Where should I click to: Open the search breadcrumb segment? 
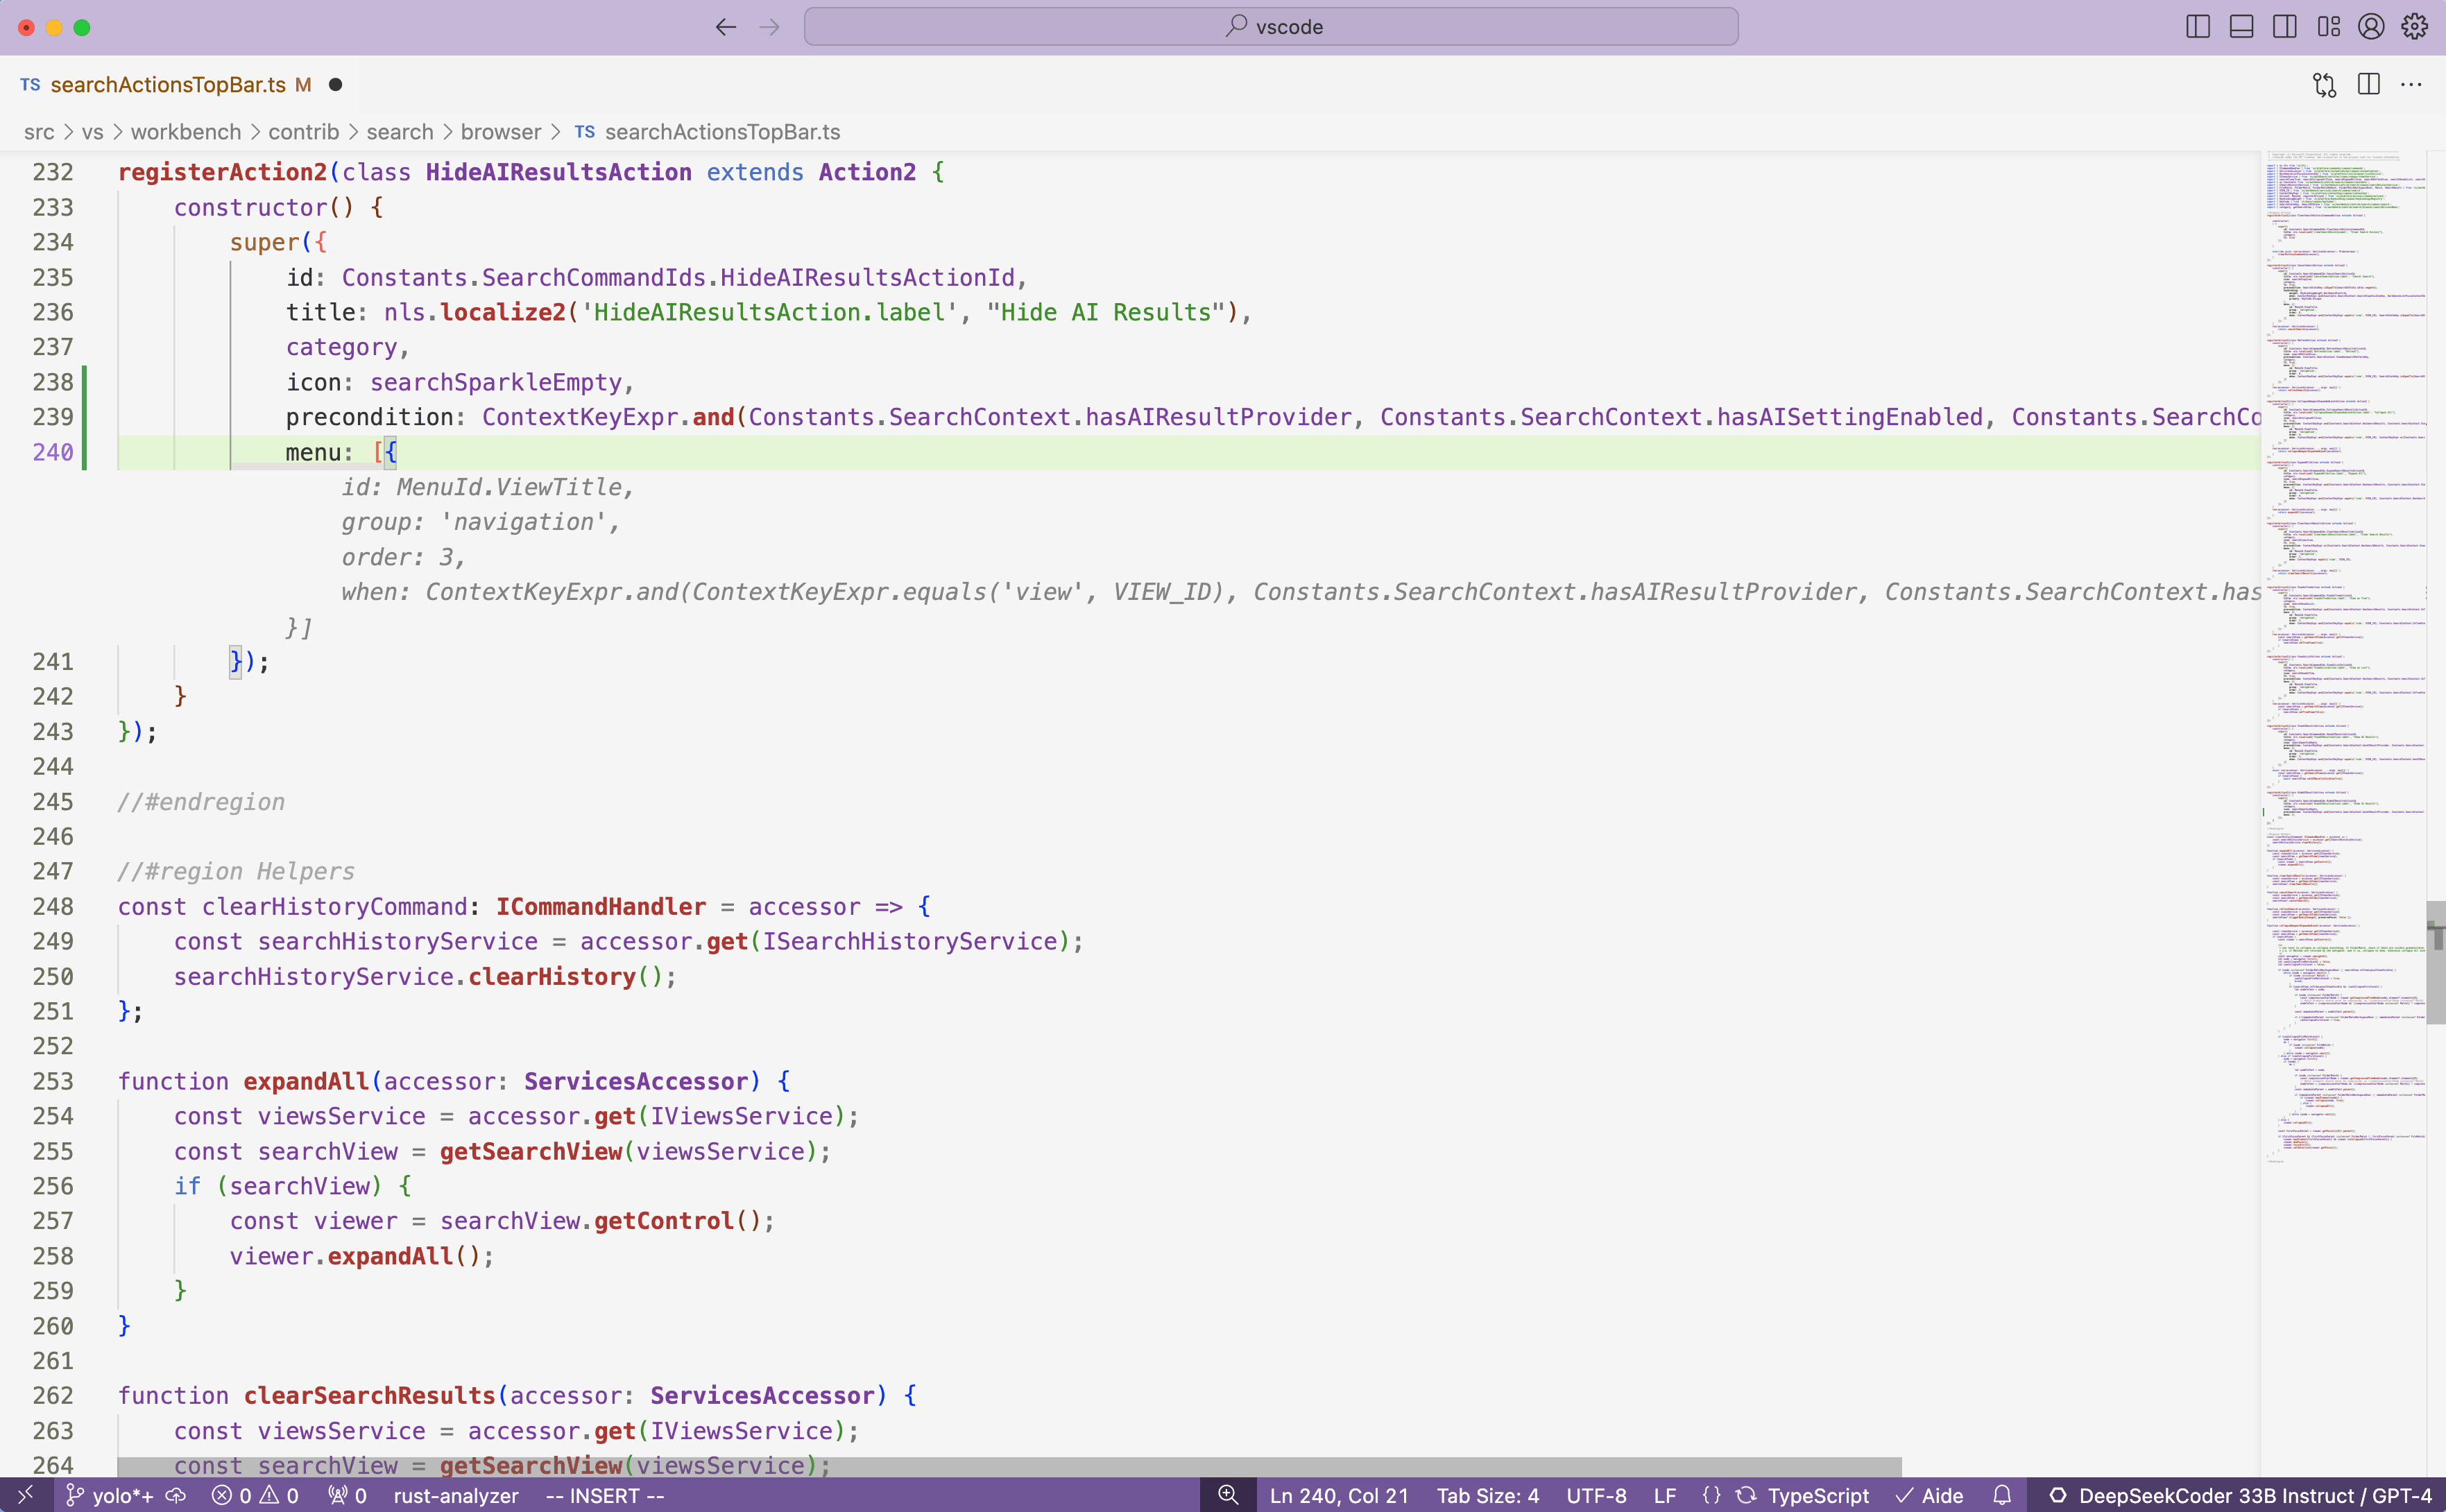[400, 132]
